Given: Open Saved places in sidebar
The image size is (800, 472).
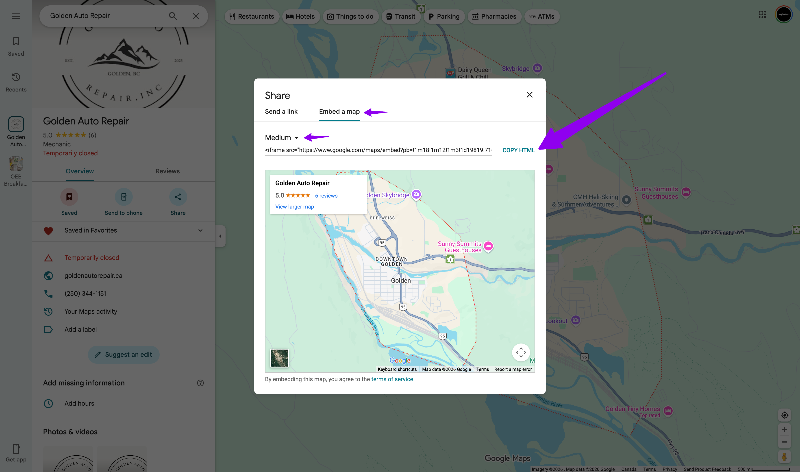Looking at the screenshot, I should coord(16,46).
